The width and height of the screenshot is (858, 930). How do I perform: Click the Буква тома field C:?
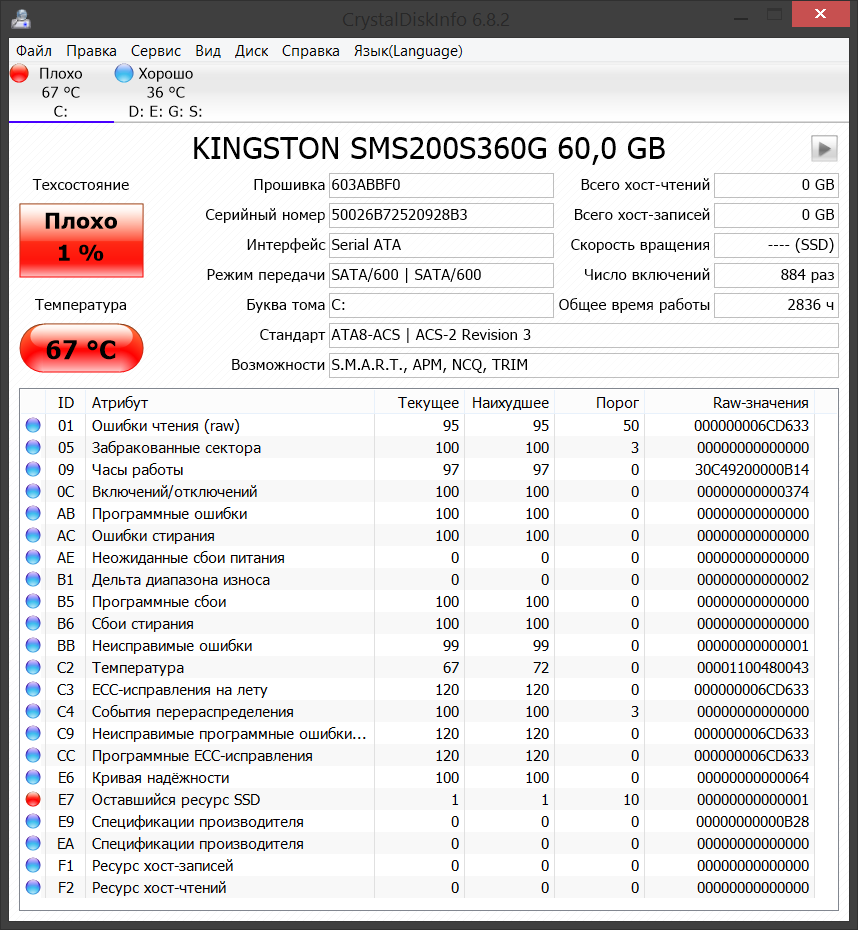(441, 305)
